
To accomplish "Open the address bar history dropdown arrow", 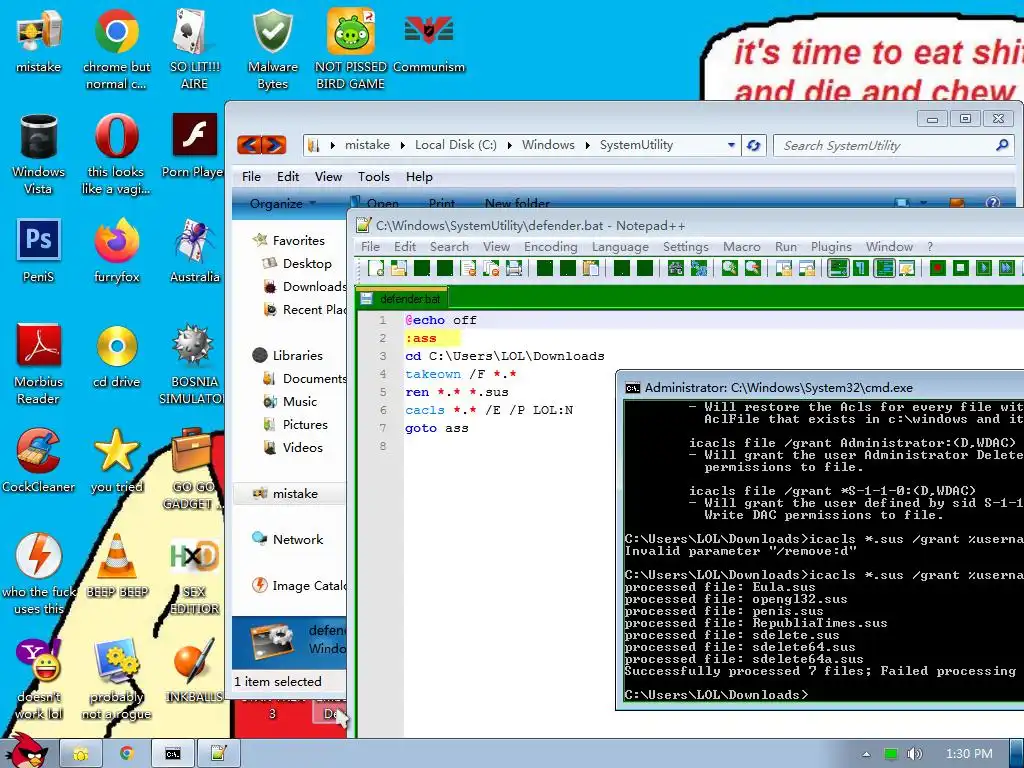I will pyautogui.click(x=731, y=145).
